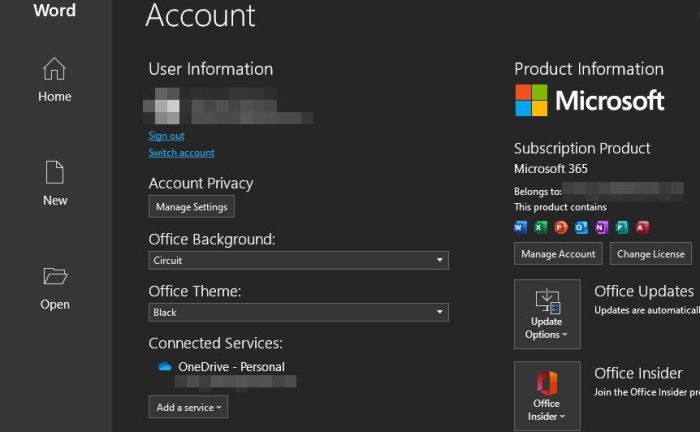Click the Access app icon
Viewport: 700px width, 432px height.
point(642,227)
